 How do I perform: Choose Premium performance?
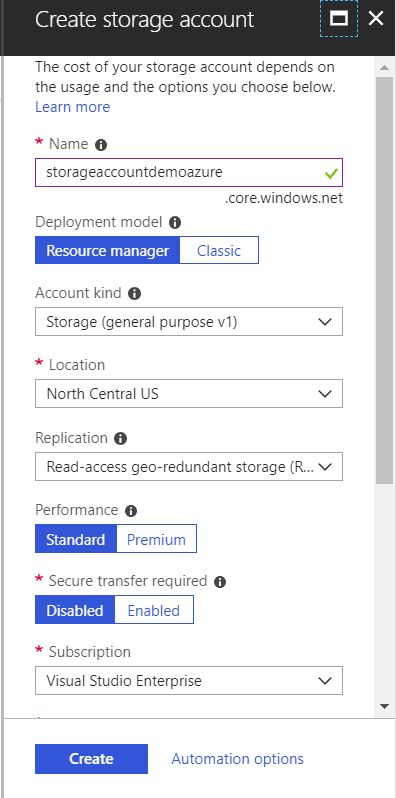pos(156,539)
